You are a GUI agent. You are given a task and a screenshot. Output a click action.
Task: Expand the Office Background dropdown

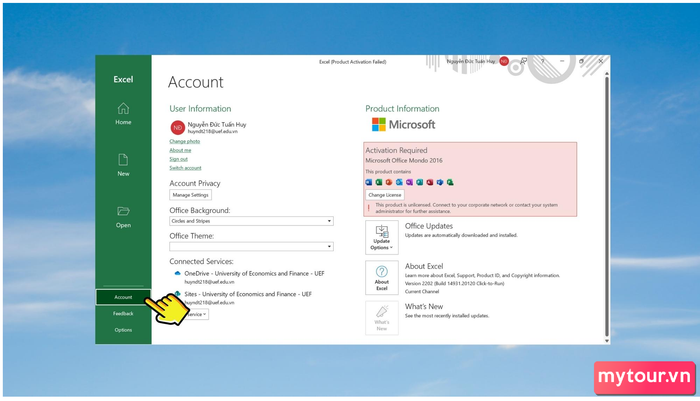251,221
